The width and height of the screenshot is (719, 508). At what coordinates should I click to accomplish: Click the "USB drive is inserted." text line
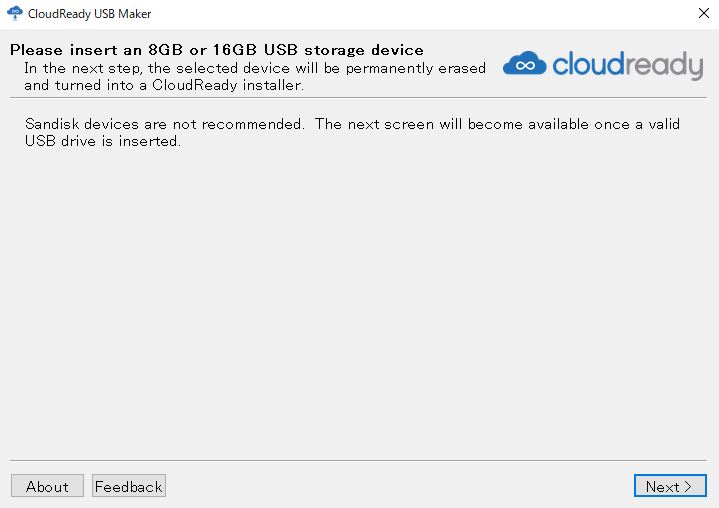[x=102, y=141]
